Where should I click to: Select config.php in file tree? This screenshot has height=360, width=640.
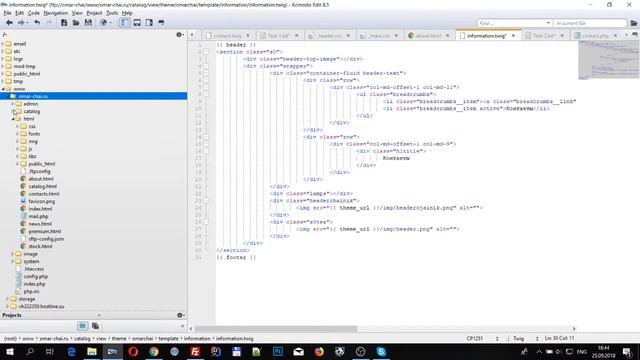tap(36, 276)
